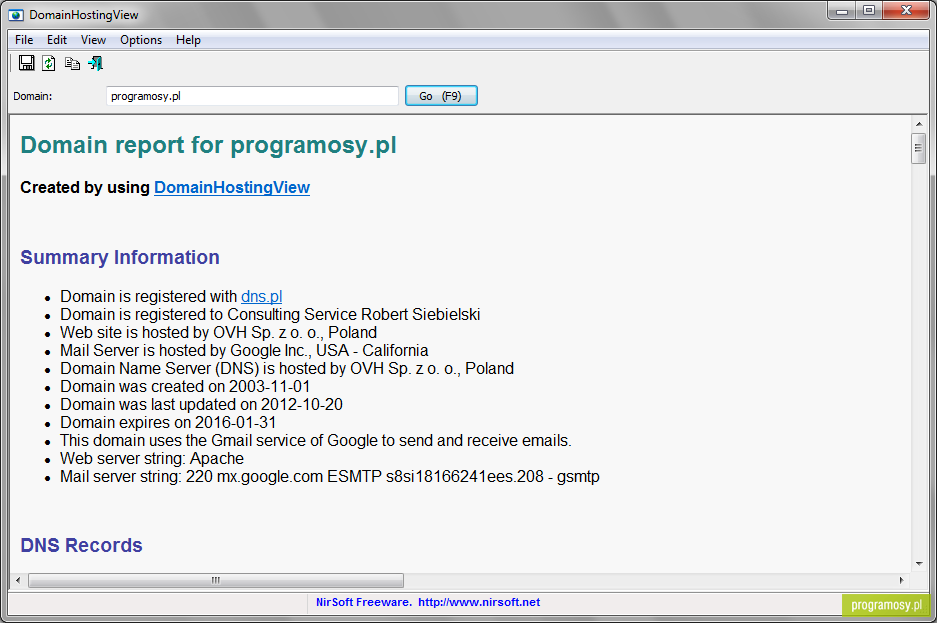Click the 'Summary Information' heading
This screenshot has height=623, width=937.
coord(120,257)
